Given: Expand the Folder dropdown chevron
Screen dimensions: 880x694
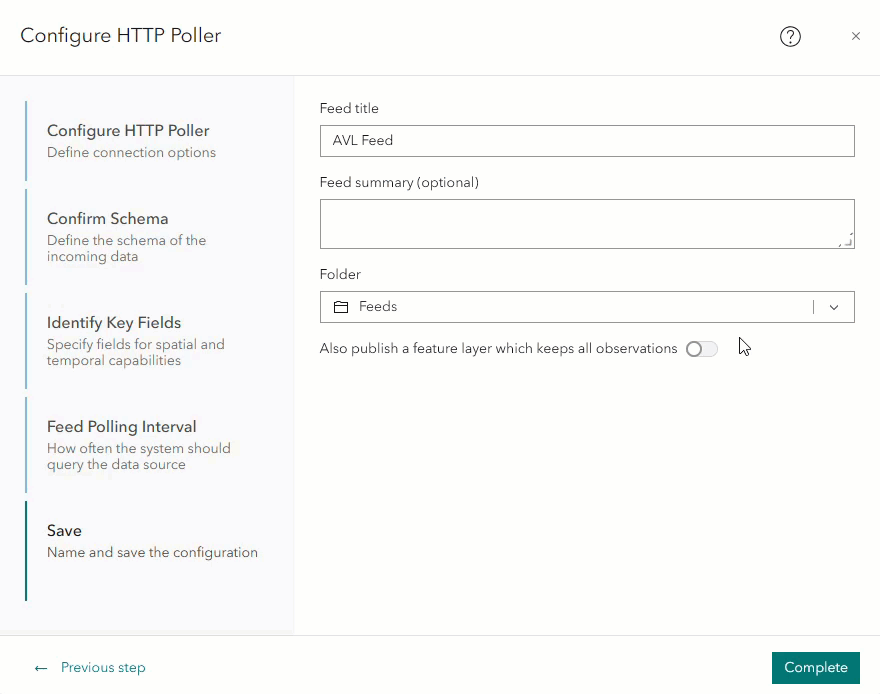Looking at the screenshot, I should (x=834, y=307).
